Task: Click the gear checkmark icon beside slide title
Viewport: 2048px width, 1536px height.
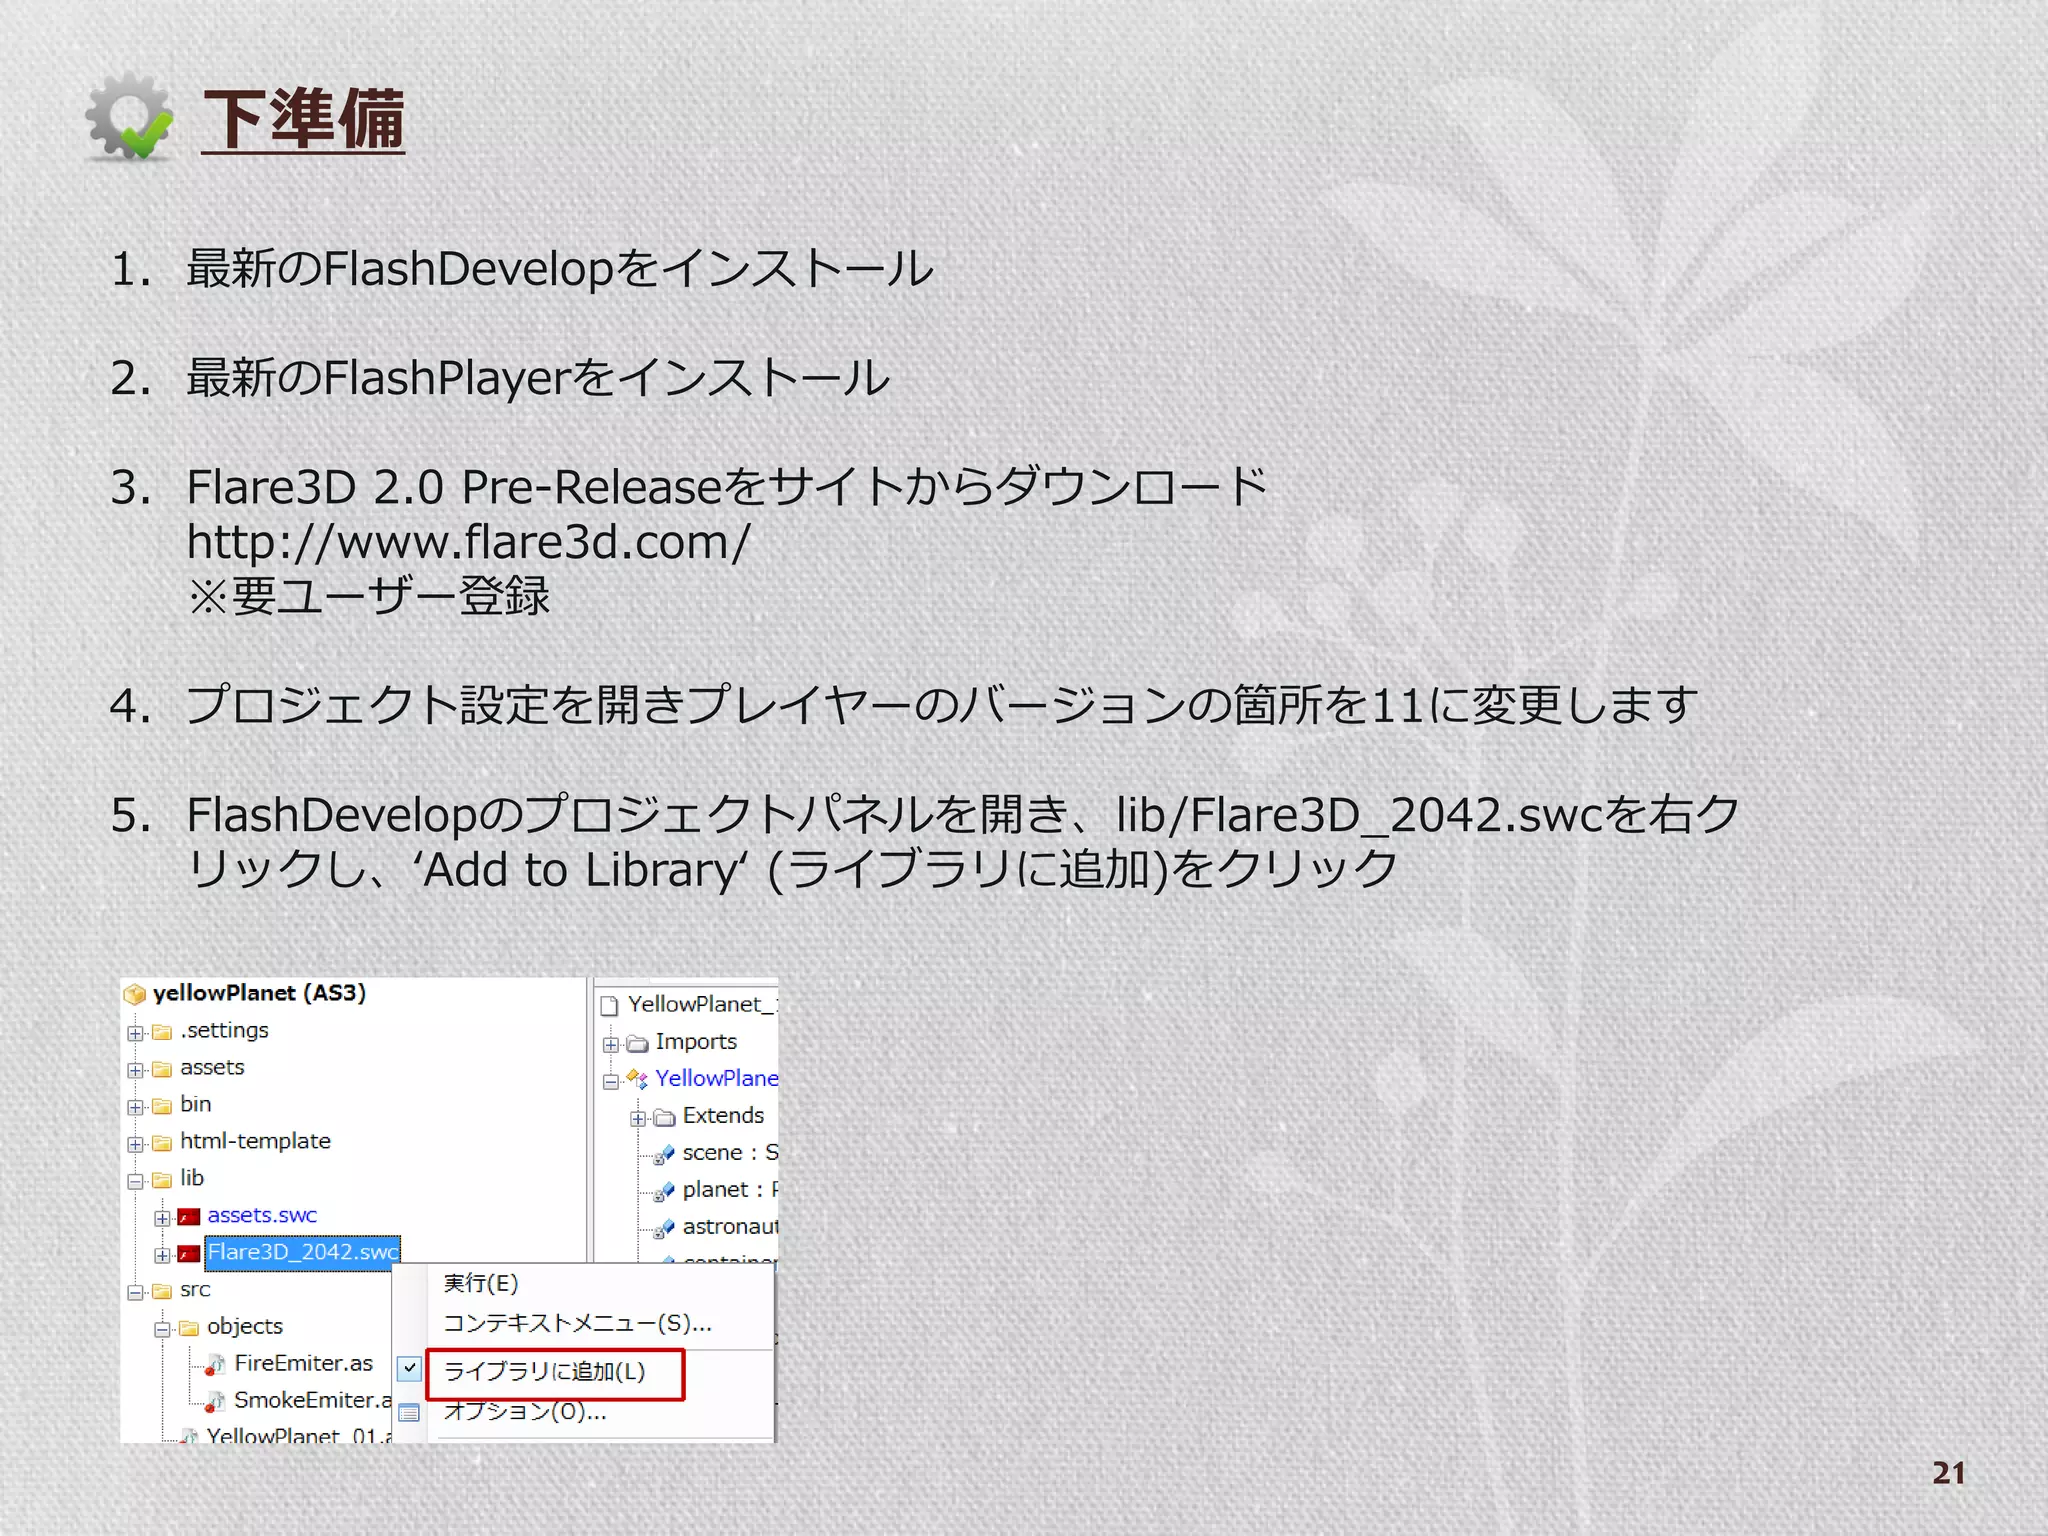Action: [x=129, y=116]
